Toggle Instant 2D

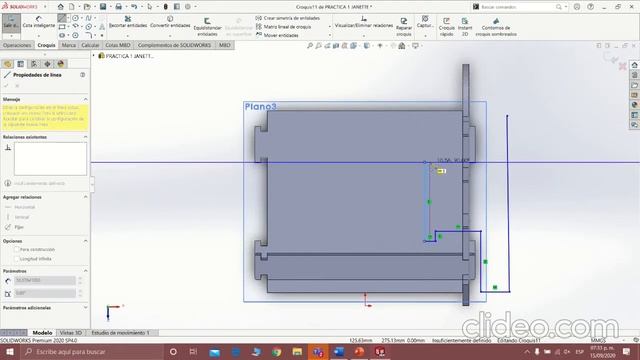[465, 27]
